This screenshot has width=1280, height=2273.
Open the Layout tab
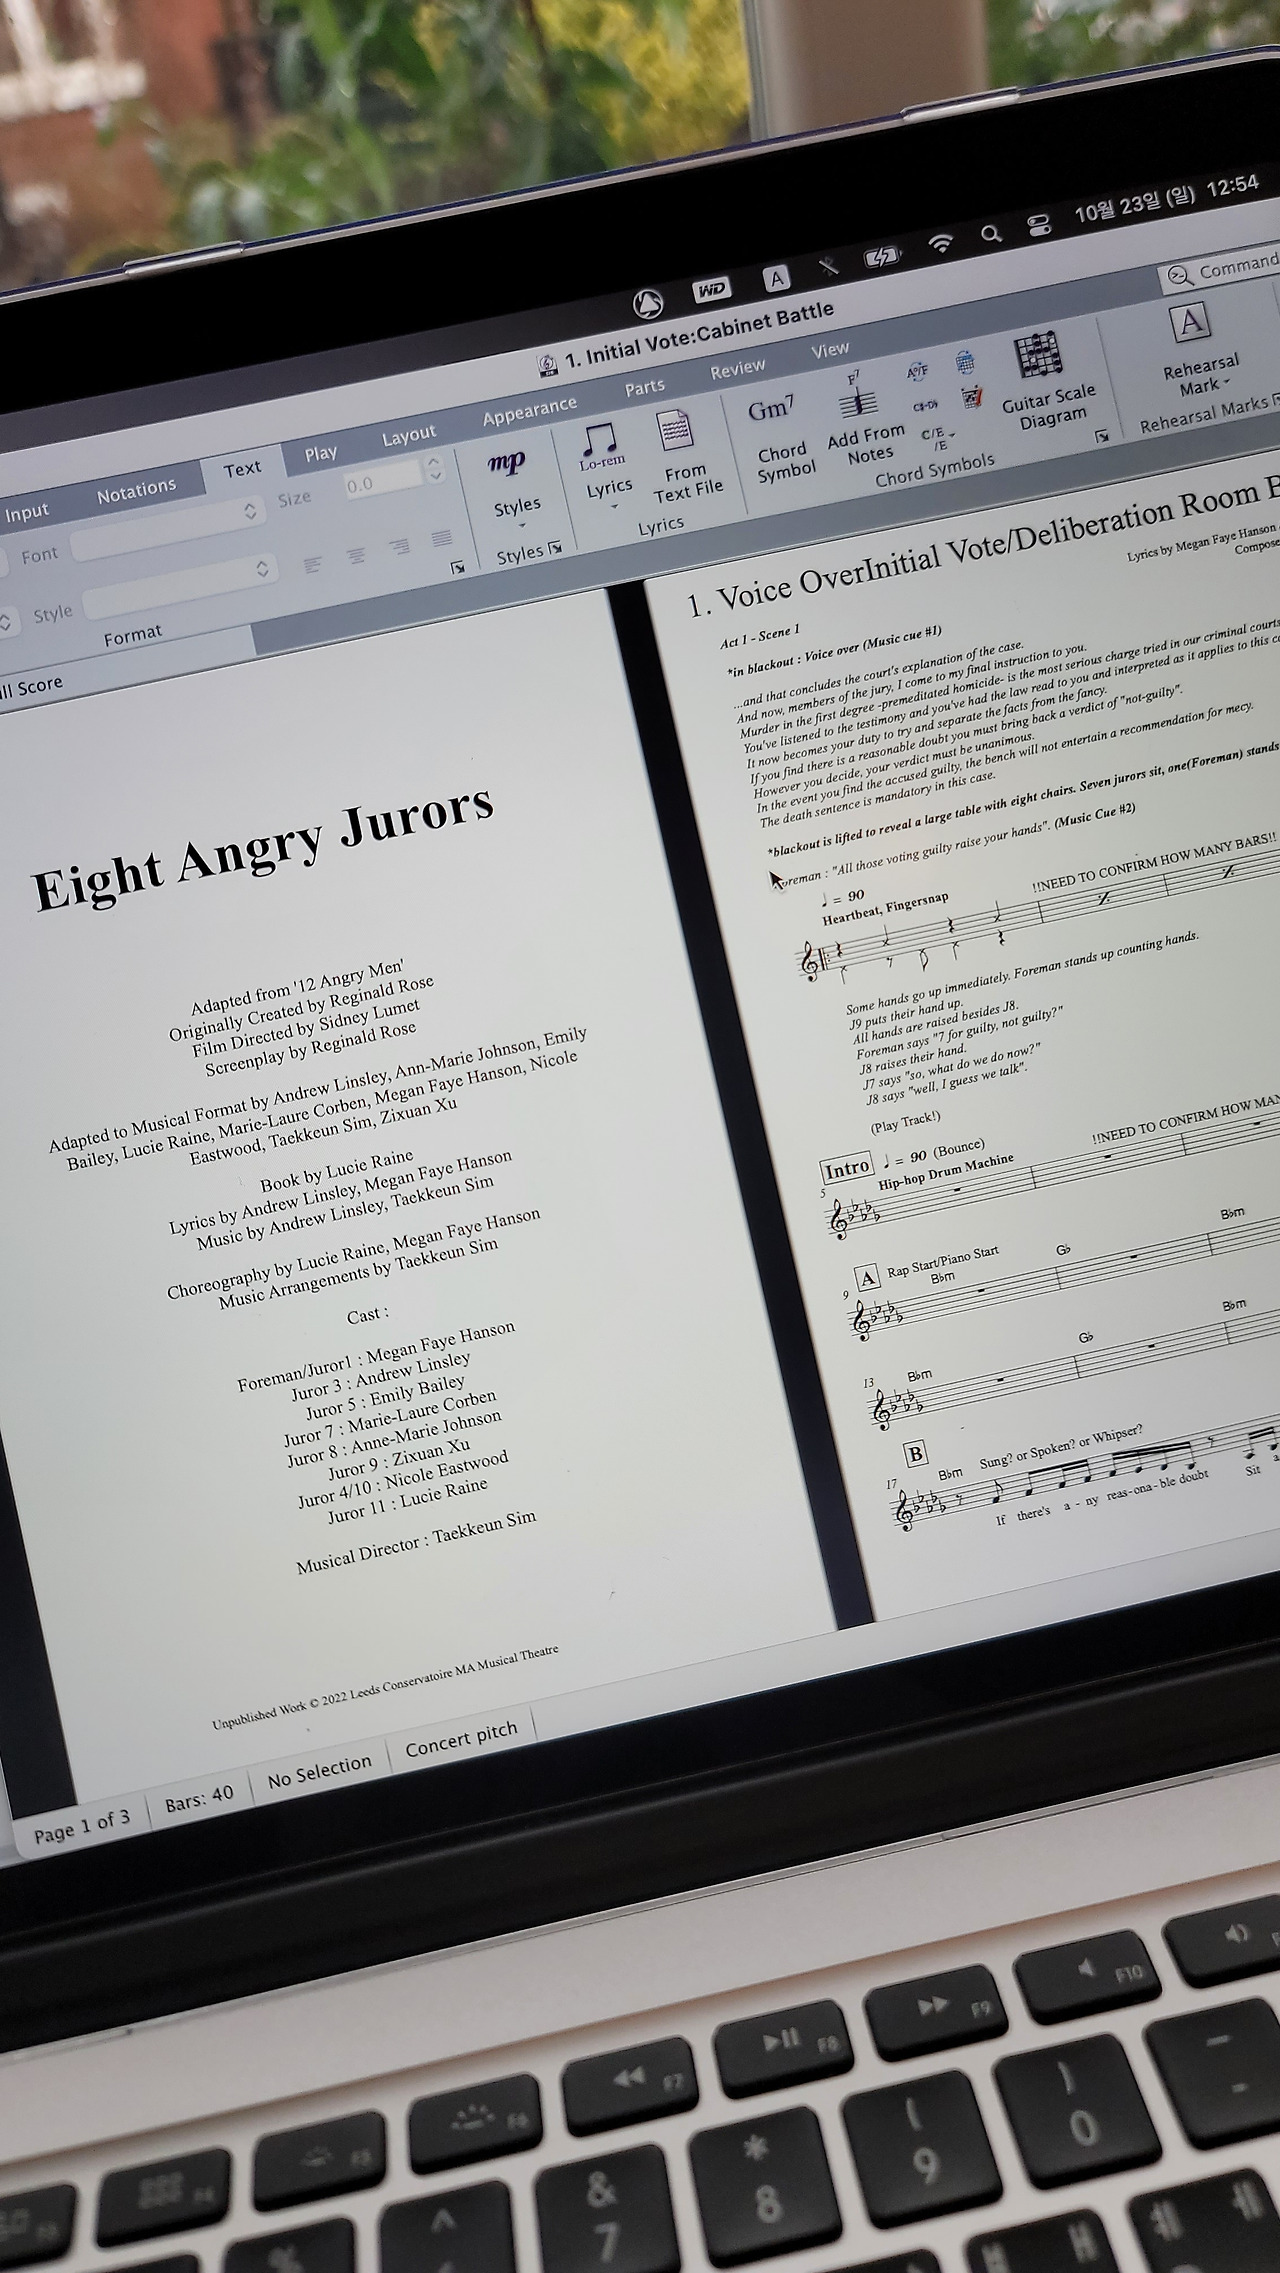coord(408,436)
